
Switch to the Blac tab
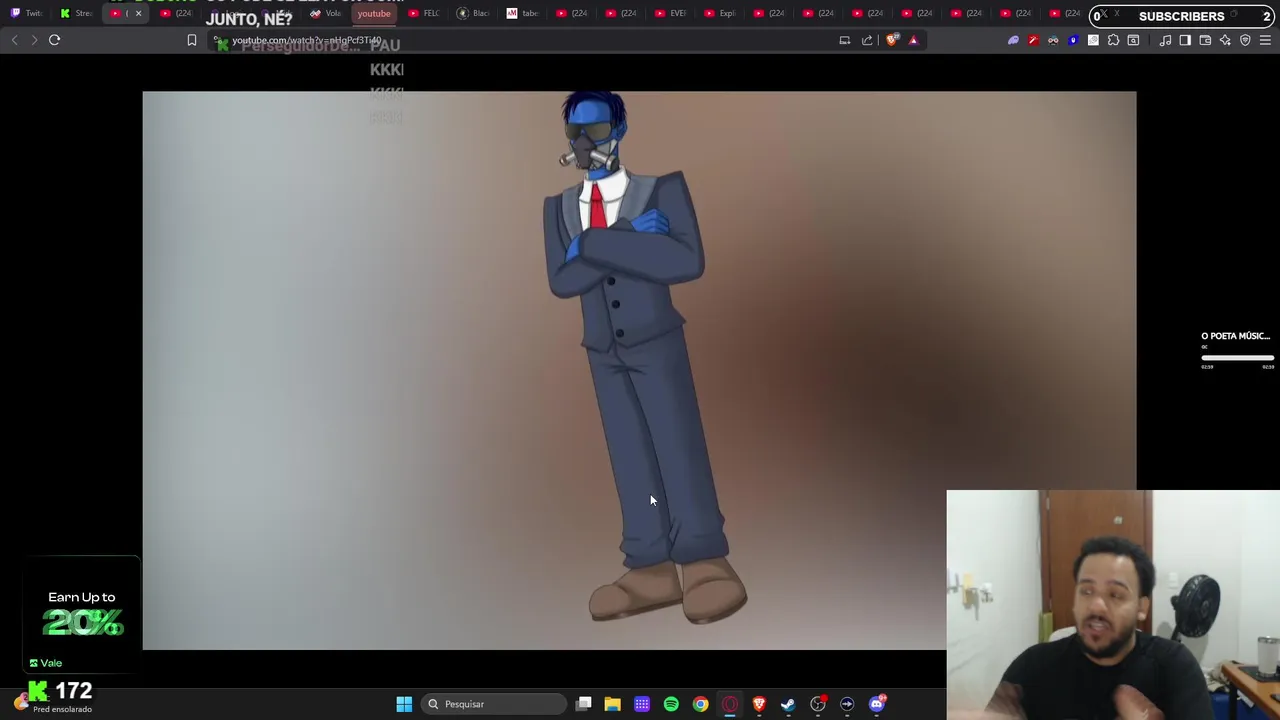pyautogui.click(x=474, y=13)
